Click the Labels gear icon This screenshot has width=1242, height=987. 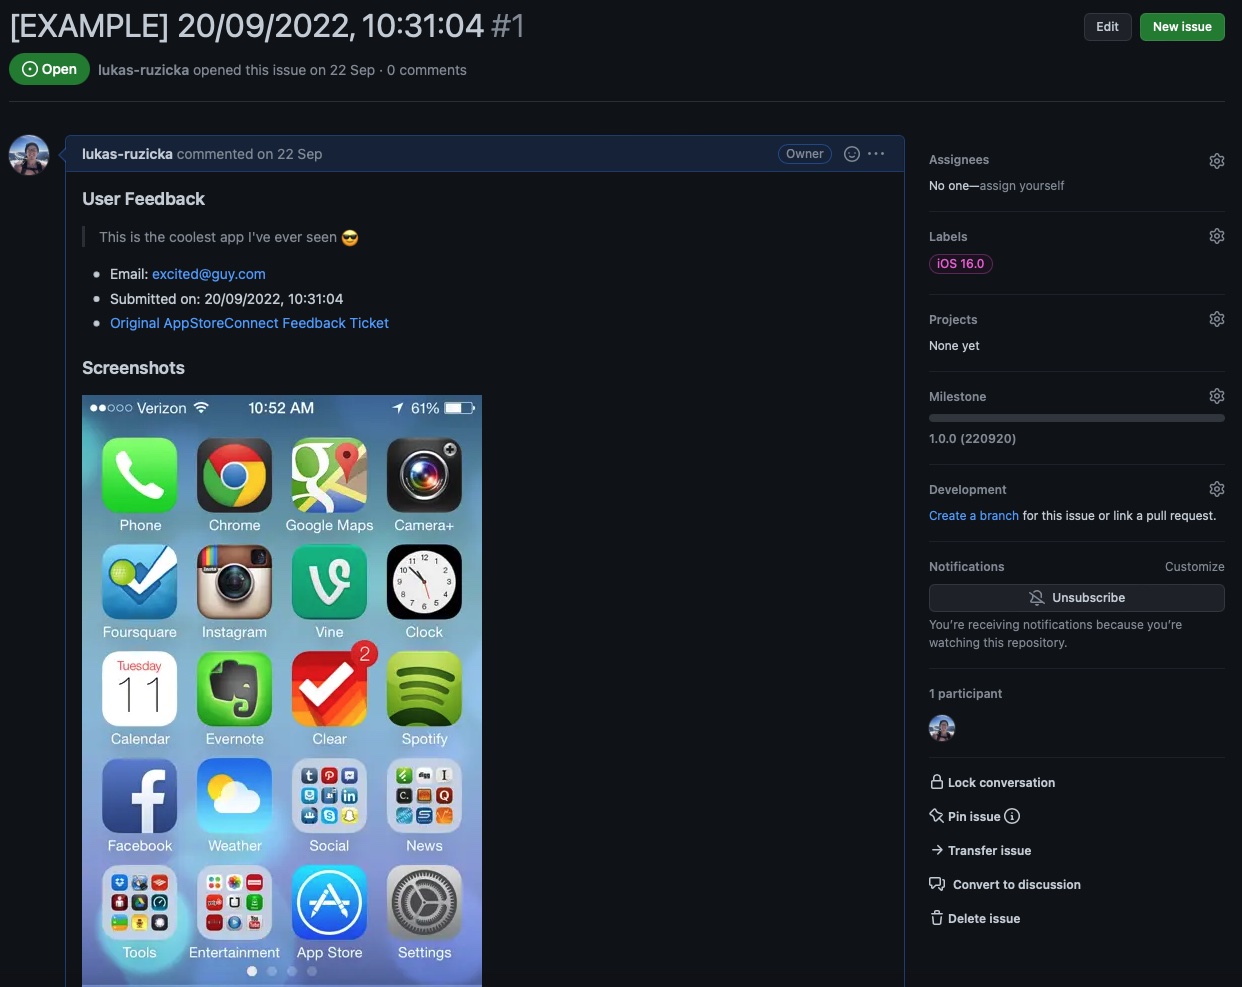[x=1217, y=236]
